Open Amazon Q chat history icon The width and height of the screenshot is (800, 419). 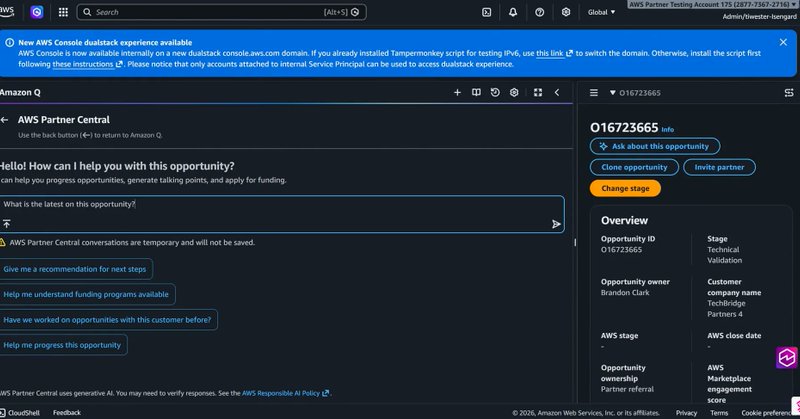click(x=495, y=92)
